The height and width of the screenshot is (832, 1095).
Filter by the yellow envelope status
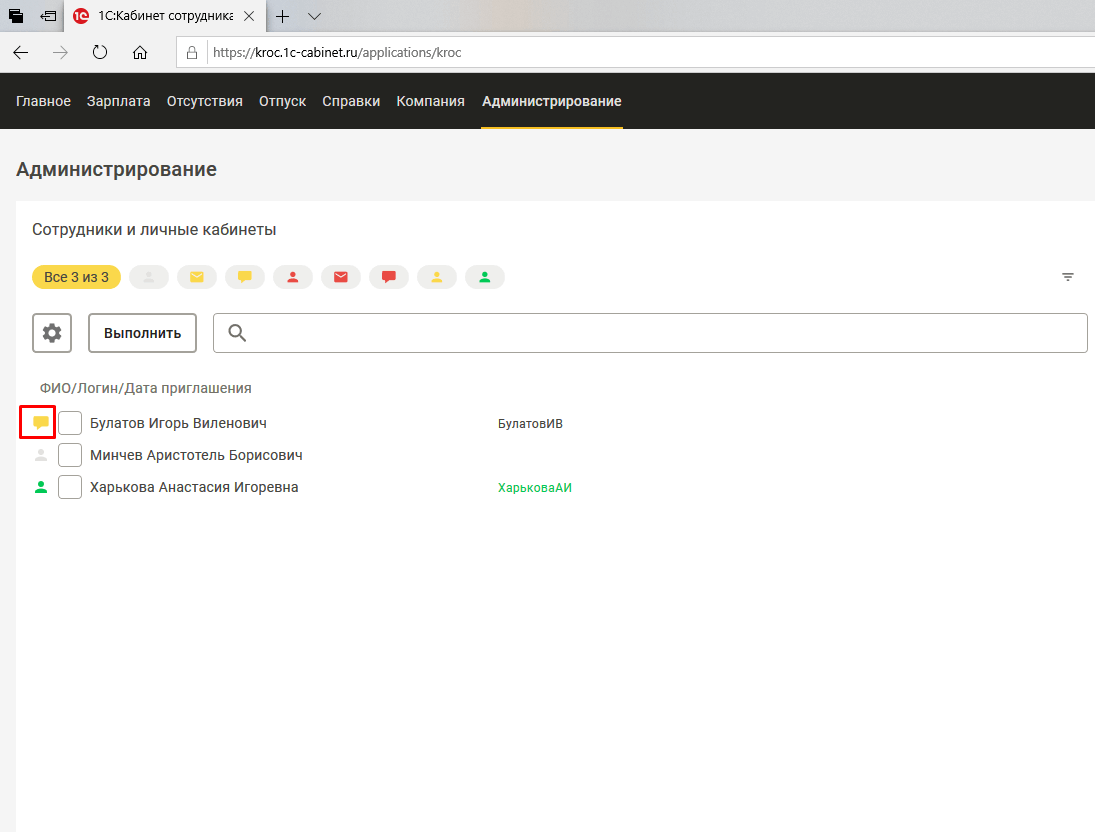(197, 277)
